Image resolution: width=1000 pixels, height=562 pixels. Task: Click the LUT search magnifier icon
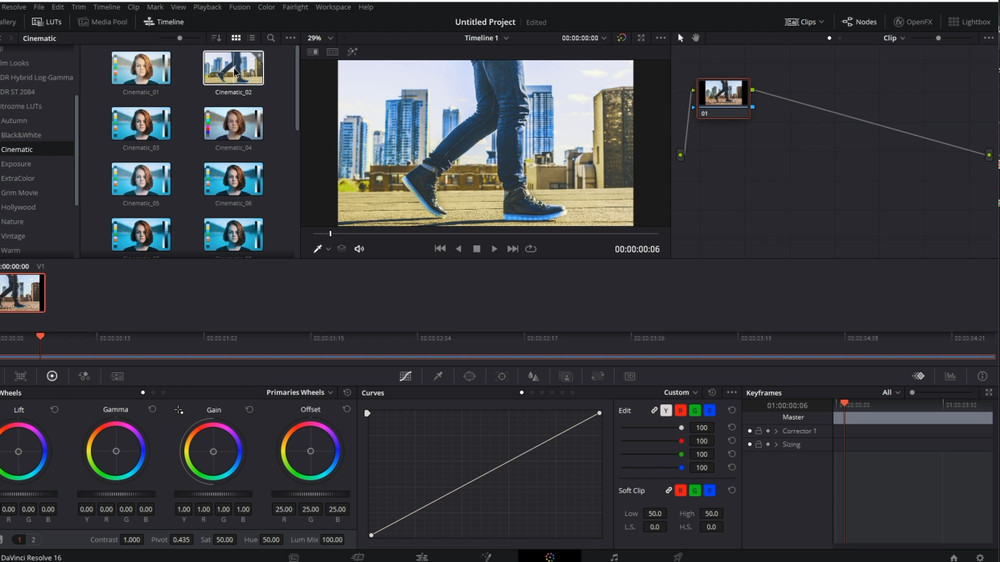pos(271,38)
